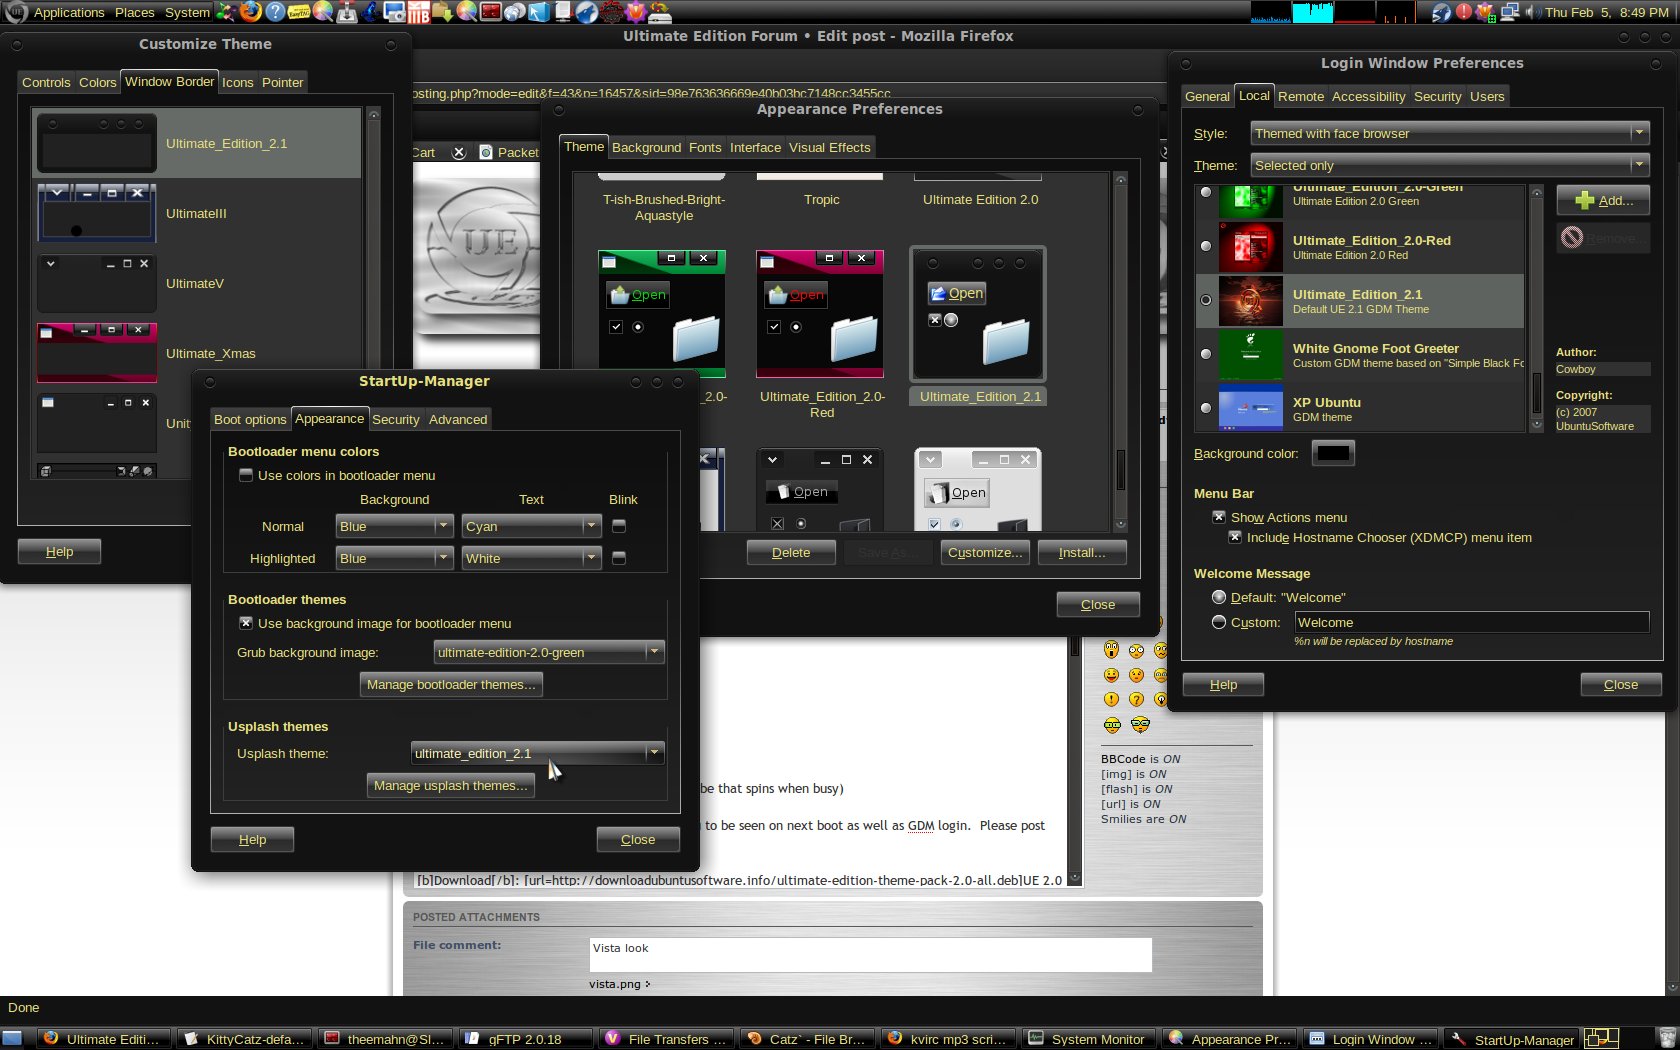Open the system monitor CPU graph applet
The width and height of the screenshot is (1680, 1050).
pos(1270,12)
